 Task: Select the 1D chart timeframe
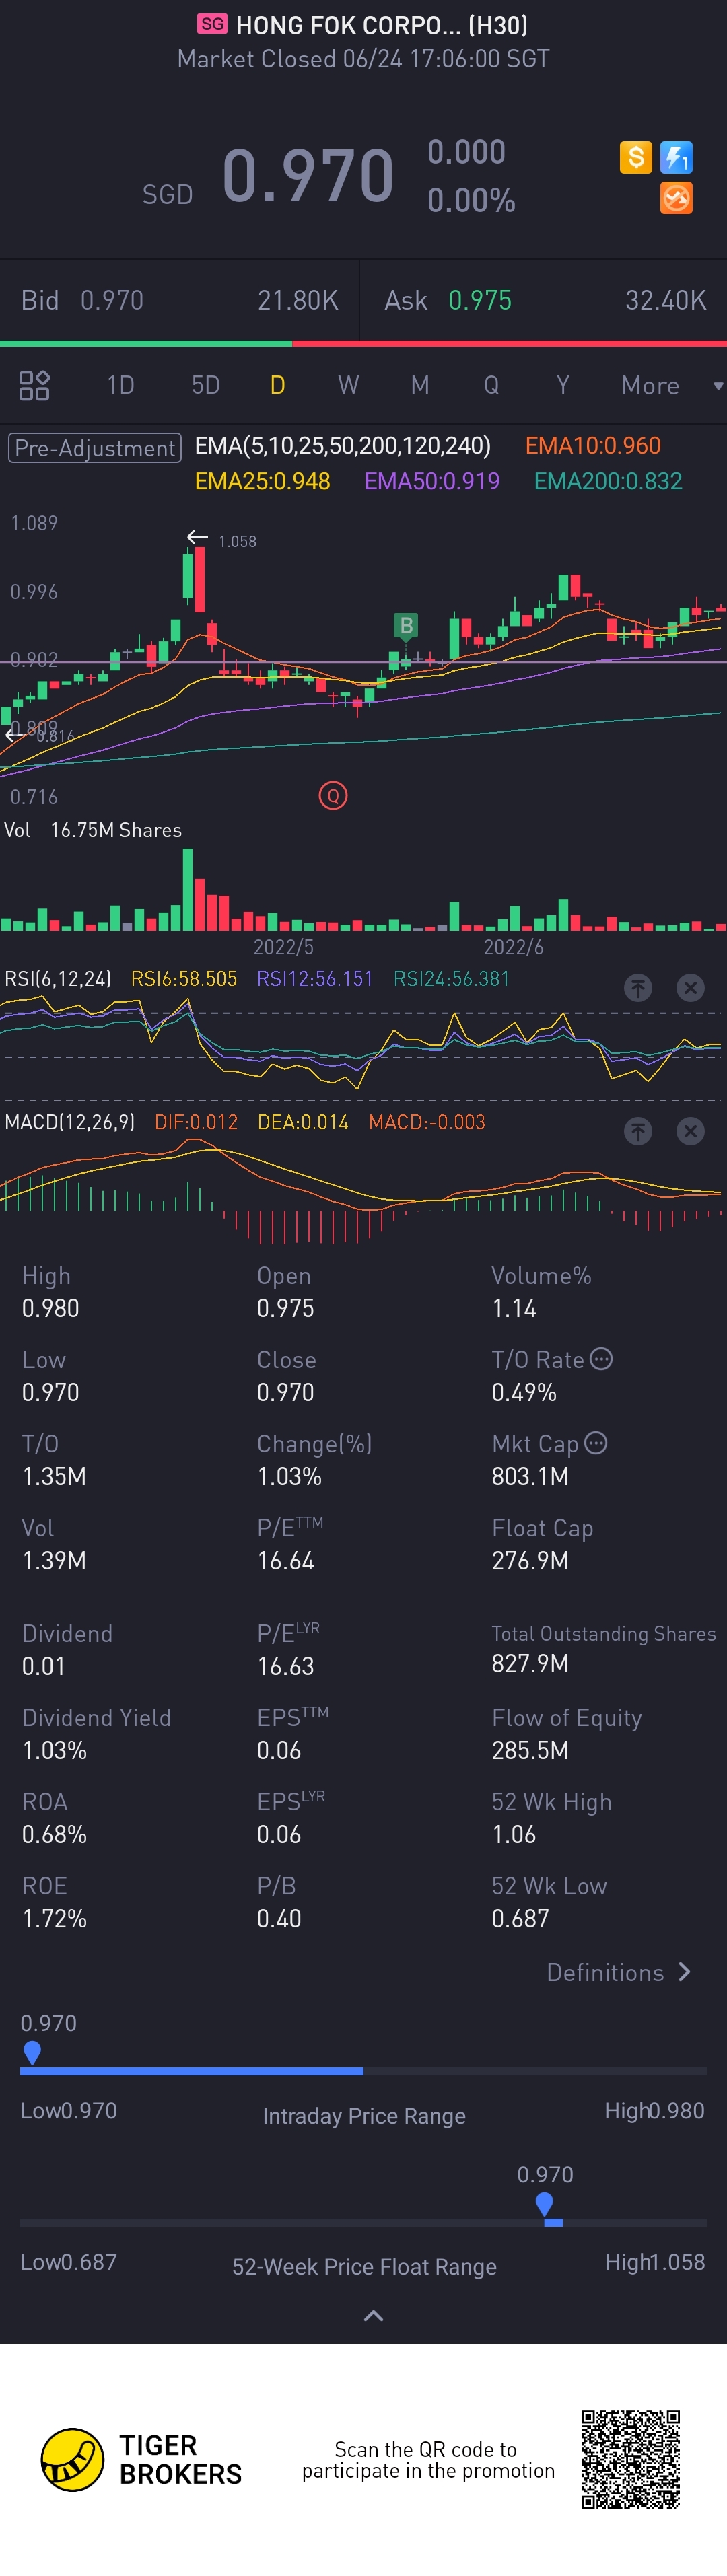tap(120, 385)
